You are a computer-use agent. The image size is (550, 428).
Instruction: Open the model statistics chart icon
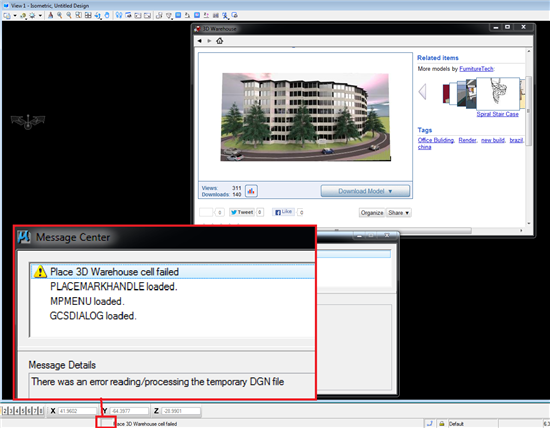[251, 191]
